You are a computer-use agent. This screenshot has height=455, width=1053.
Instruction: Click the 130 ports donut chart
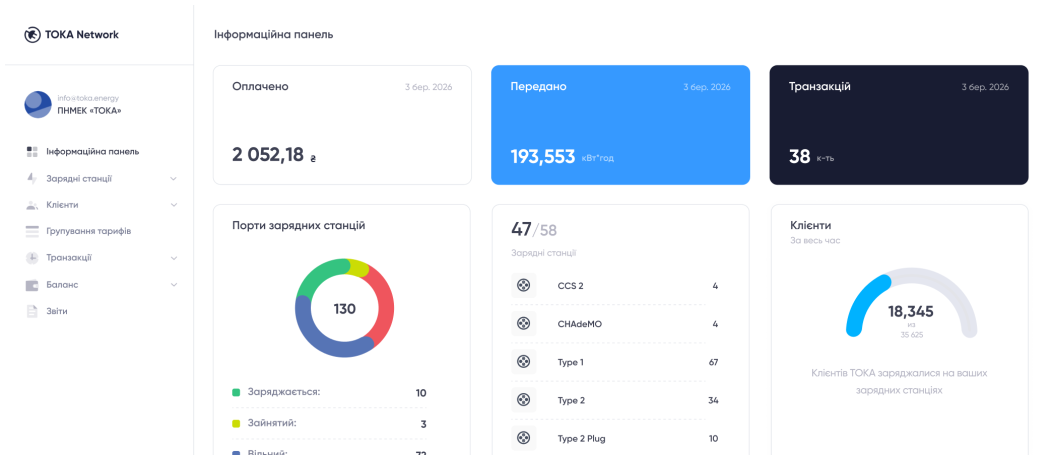click(x=345, y=308)
